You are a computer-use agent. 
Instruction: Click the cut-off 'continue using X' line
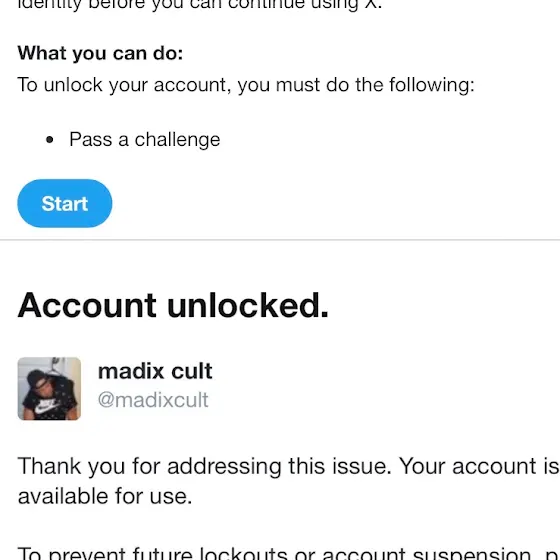coord(200,5)
